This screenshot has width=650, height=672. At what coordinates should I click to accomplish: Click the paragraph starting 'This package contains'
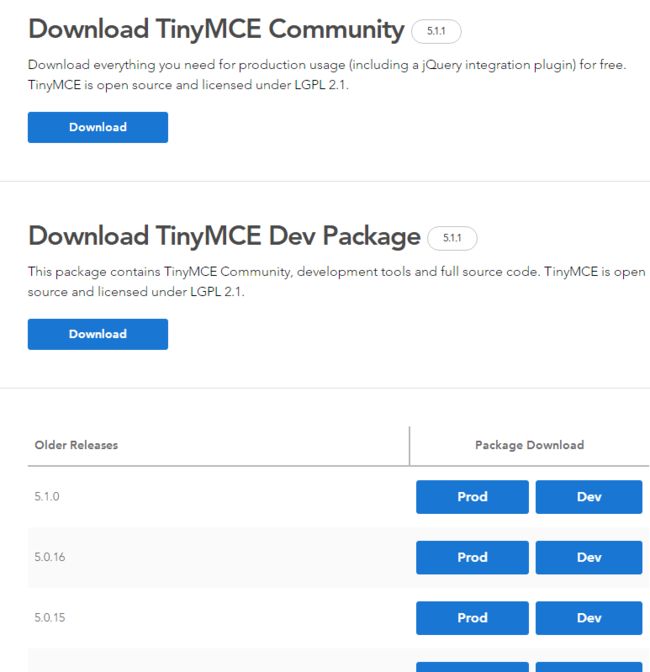(336, 282)
